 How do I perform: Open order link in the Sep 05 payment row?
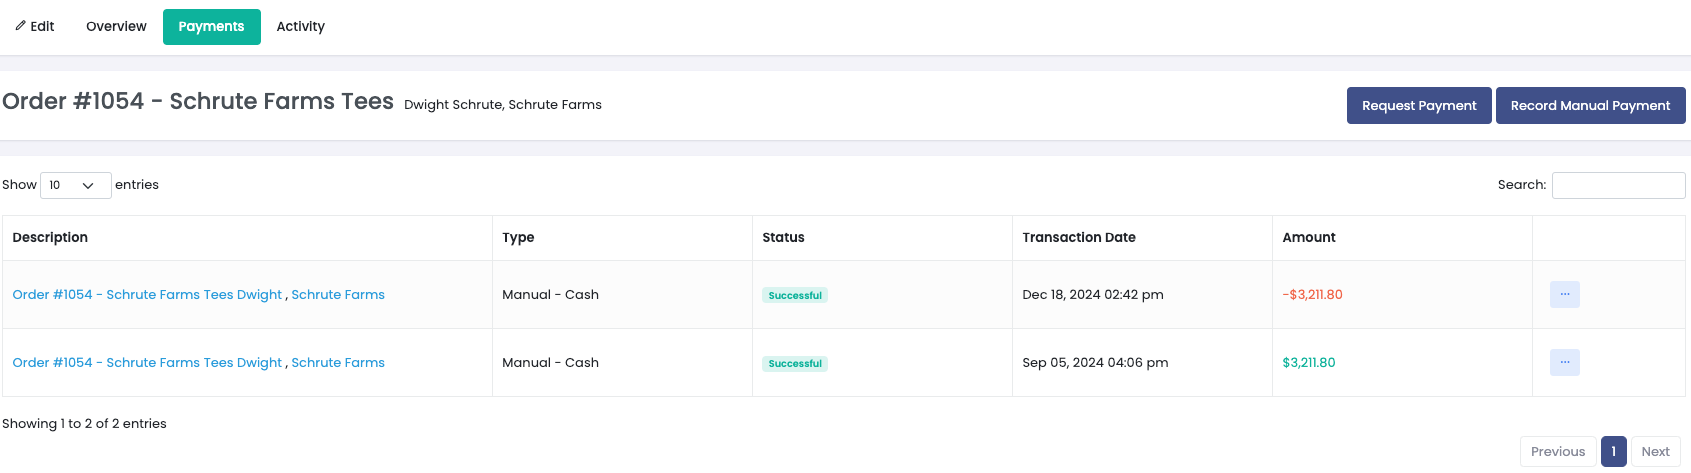coord(147,363)
